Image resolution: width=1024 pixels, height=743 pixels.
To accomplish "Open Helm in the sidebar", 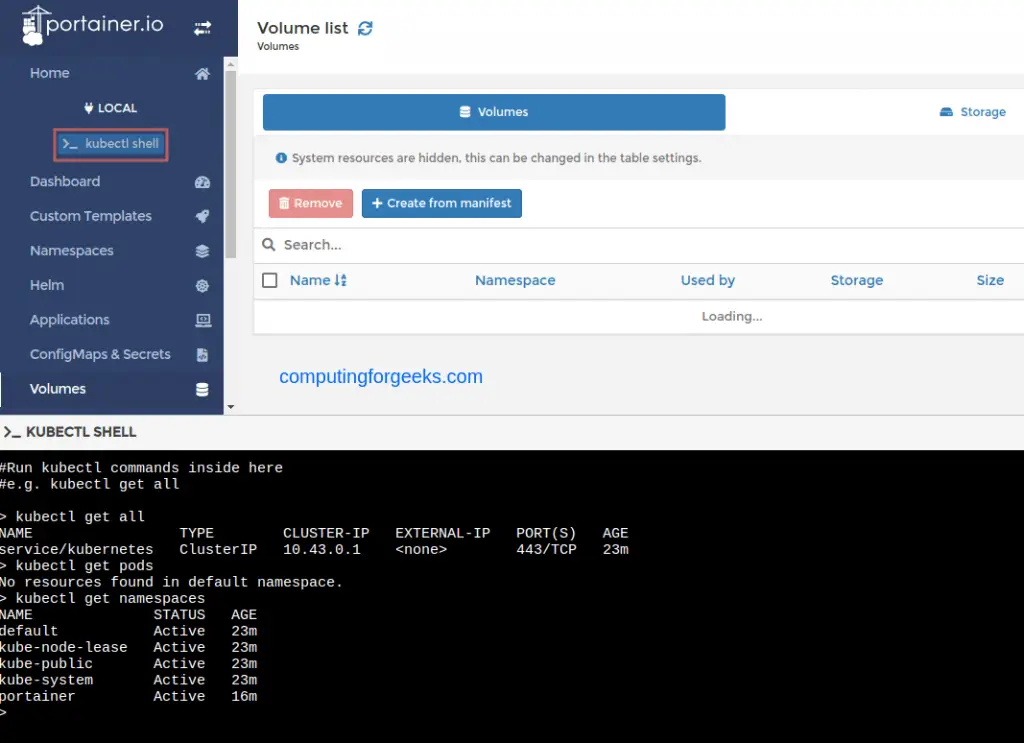I will (47, 285).
